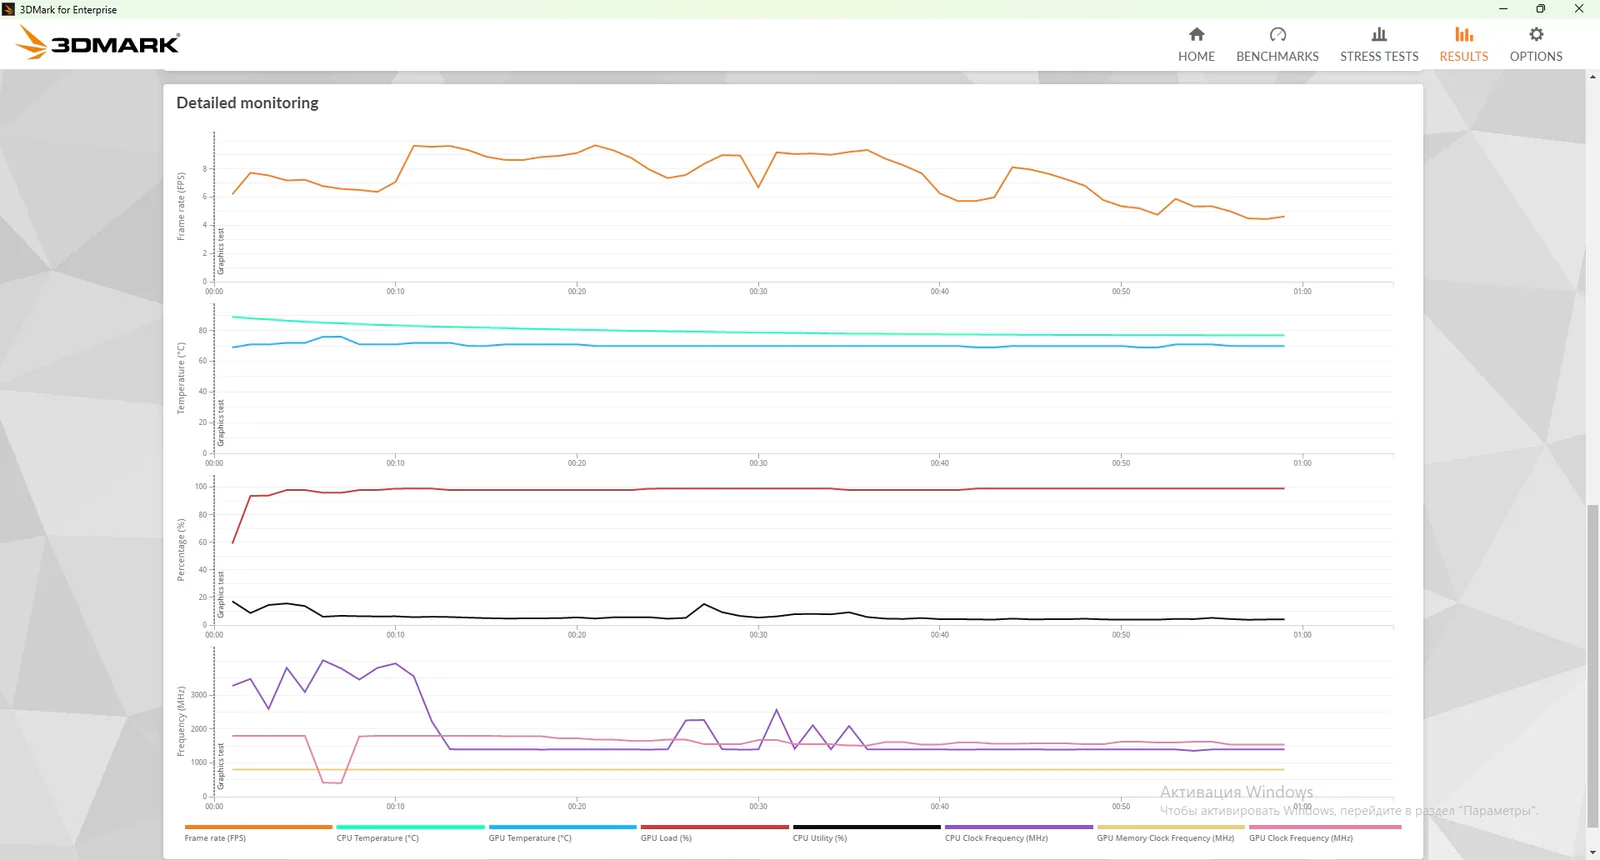Viewport: 1600px width, 860px height.
Task: Toggle CPU Temperature (°C) legend series
Action: 377,838
